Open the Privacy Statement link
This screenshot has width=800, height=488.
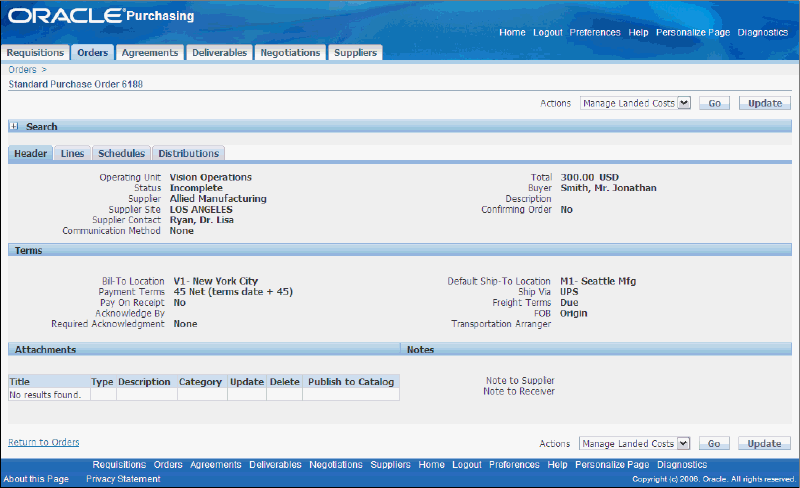tap(123, 479)
